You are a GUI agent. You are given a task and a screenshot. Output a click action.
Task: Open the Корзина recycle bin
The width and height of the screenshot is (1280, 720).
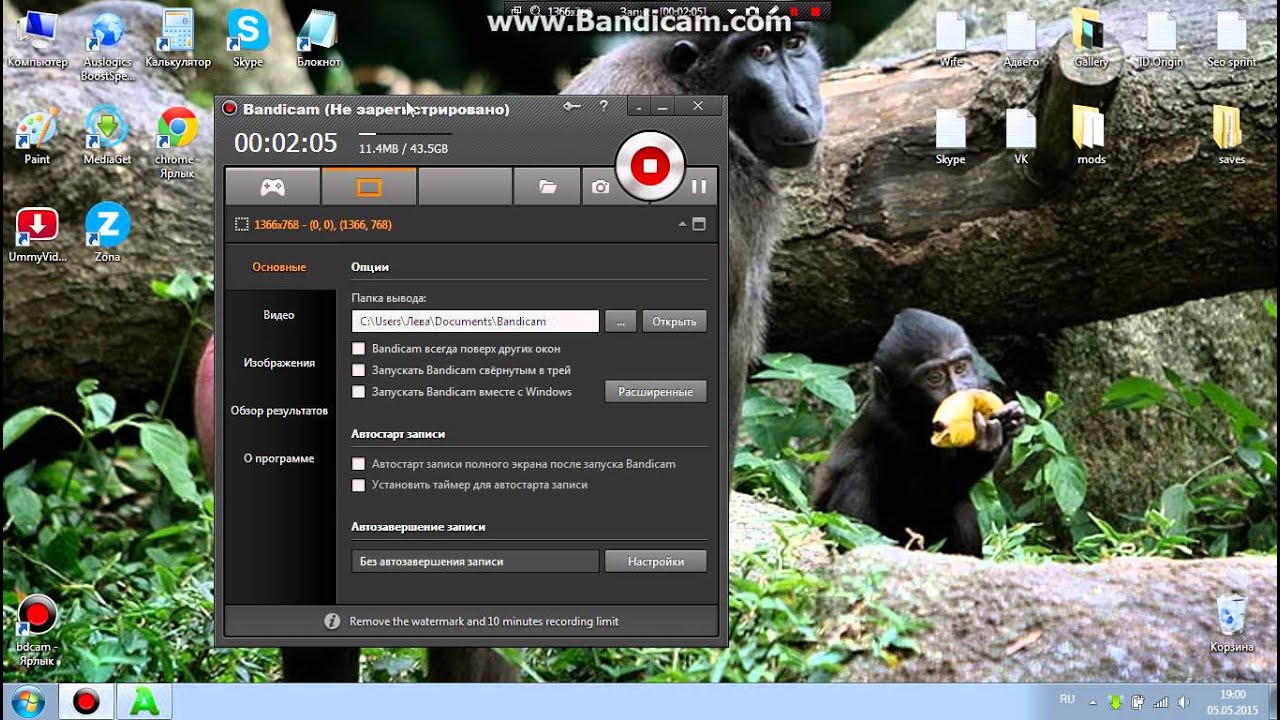1231,624
